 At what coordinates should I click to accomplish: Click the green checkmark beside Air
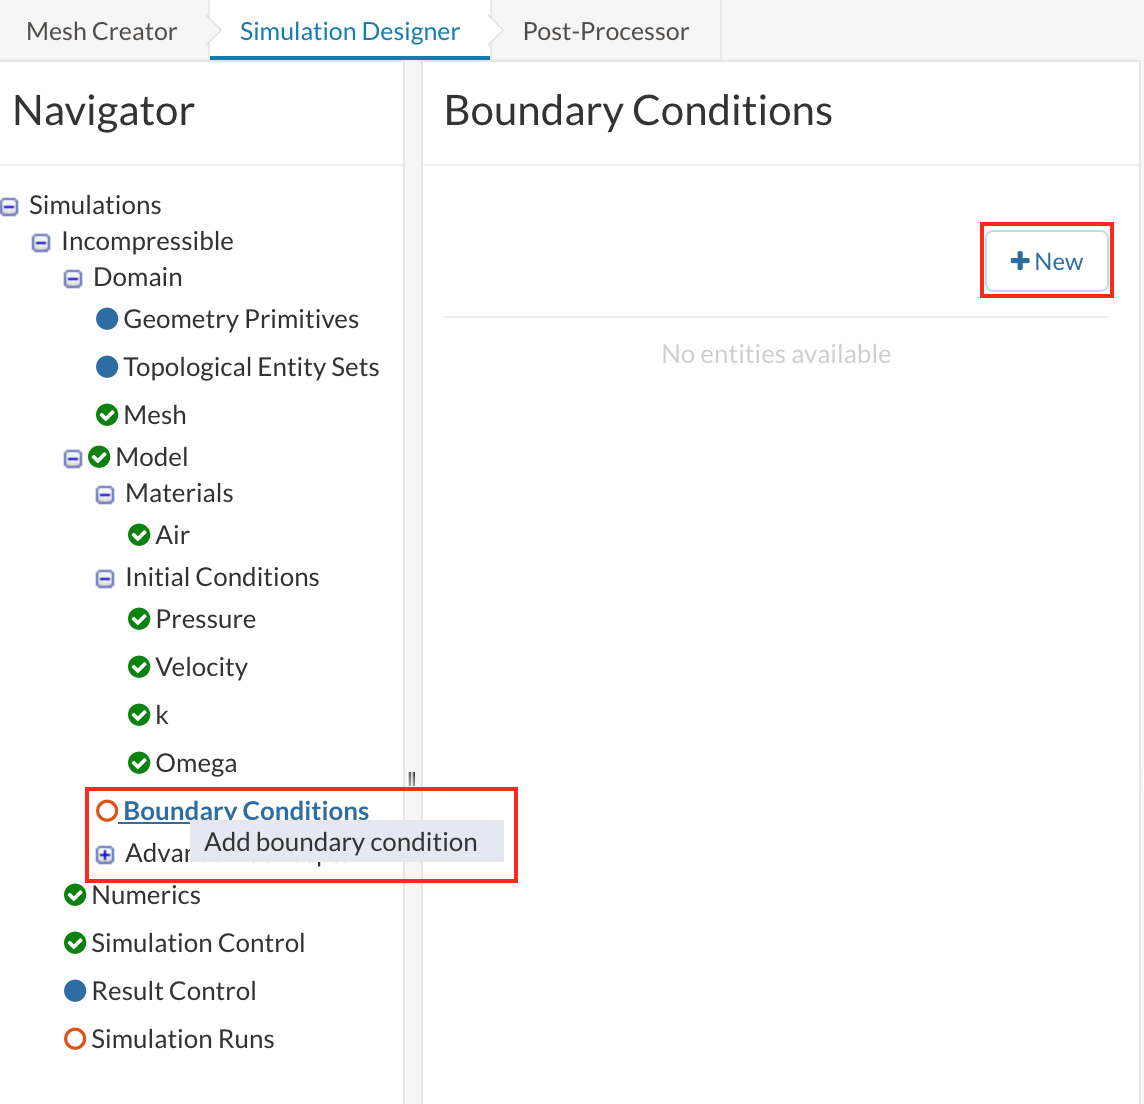tap(139, 535)
